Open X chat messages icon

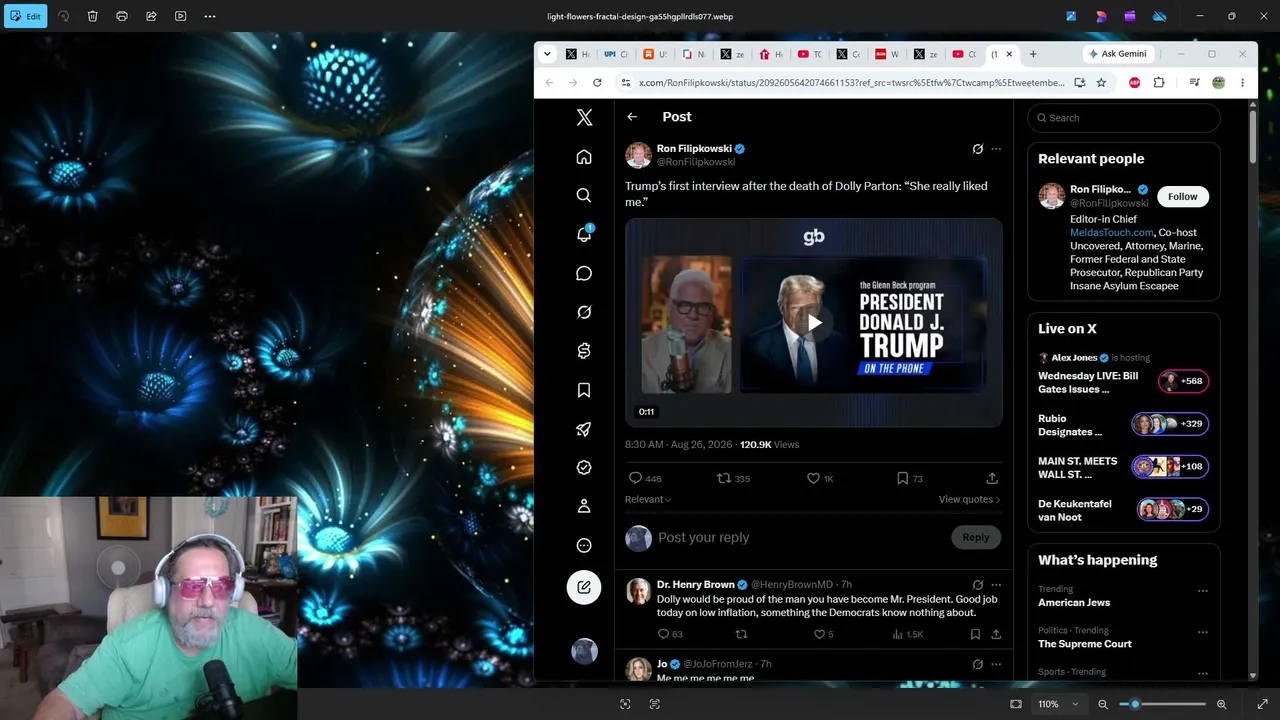tap(584, 273)
